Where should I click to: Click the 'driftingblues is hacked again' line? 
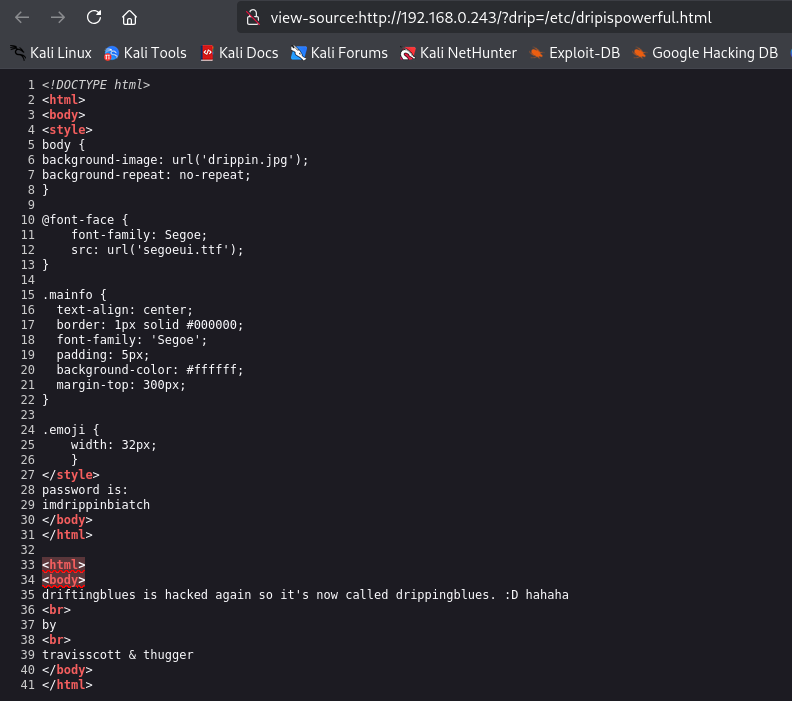pyautogui.click(x=305, y=595)
